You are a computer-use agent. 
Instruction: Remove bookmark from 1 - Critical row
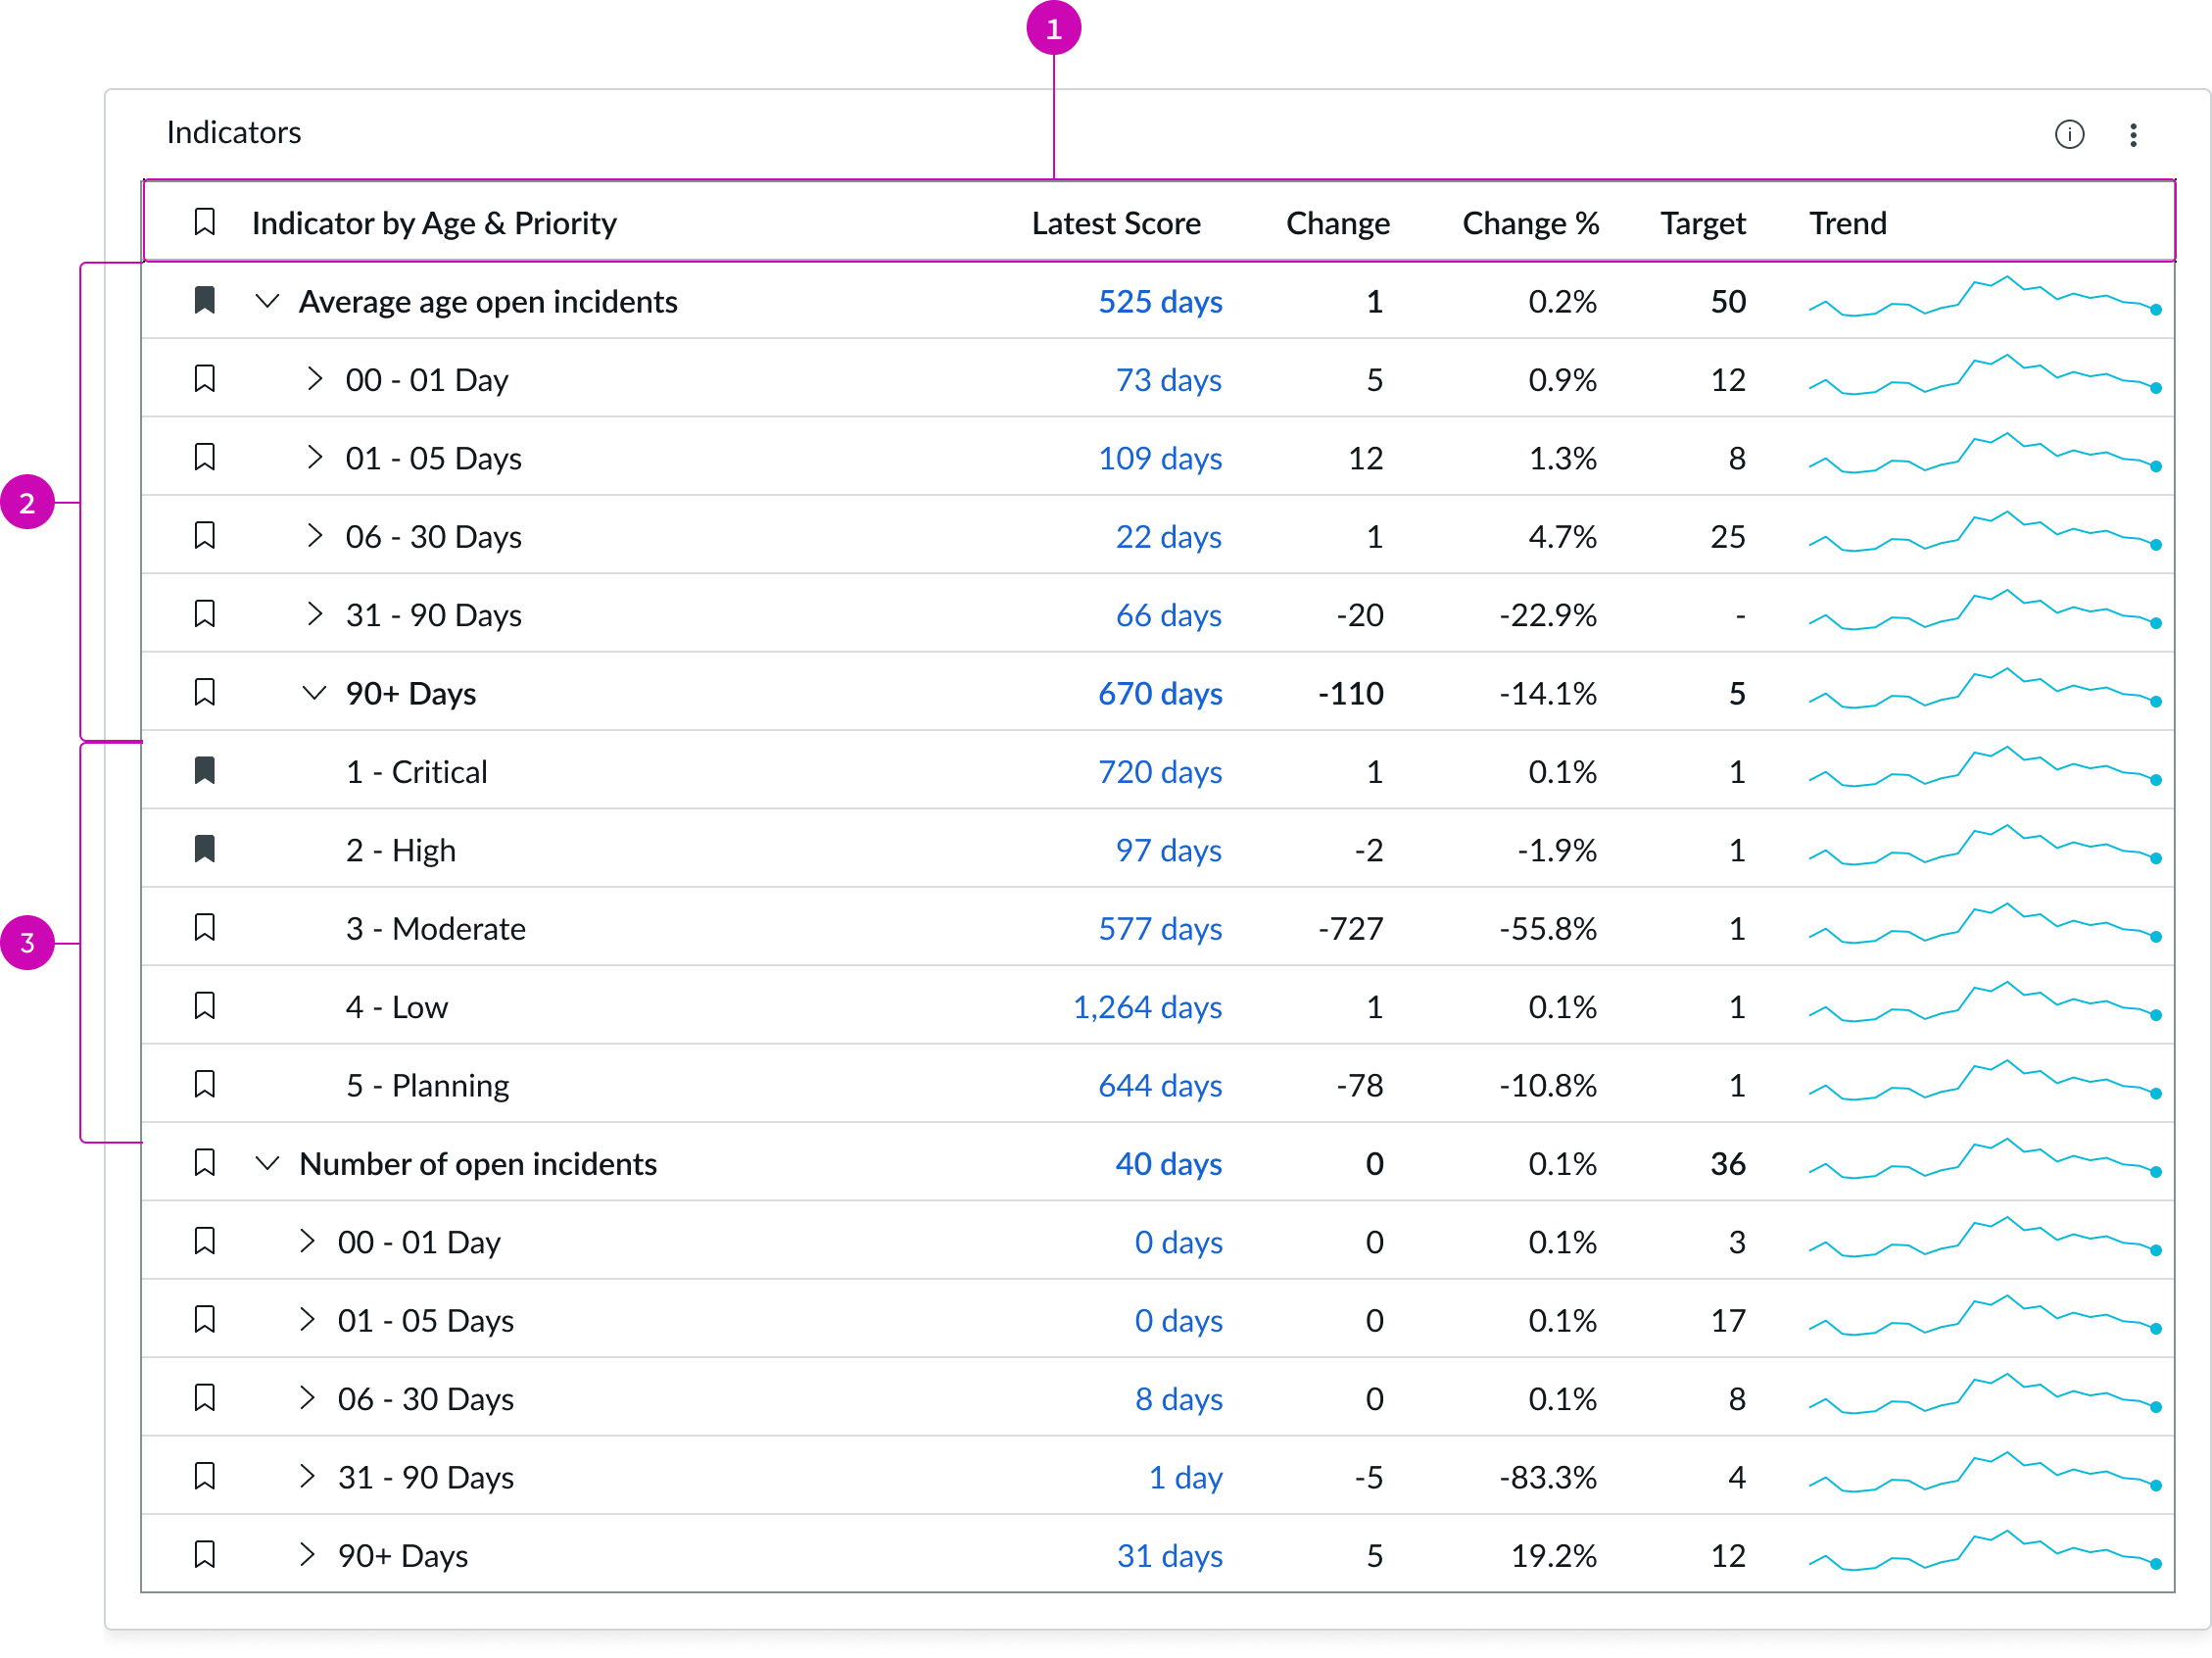click(x=205, y=771)
